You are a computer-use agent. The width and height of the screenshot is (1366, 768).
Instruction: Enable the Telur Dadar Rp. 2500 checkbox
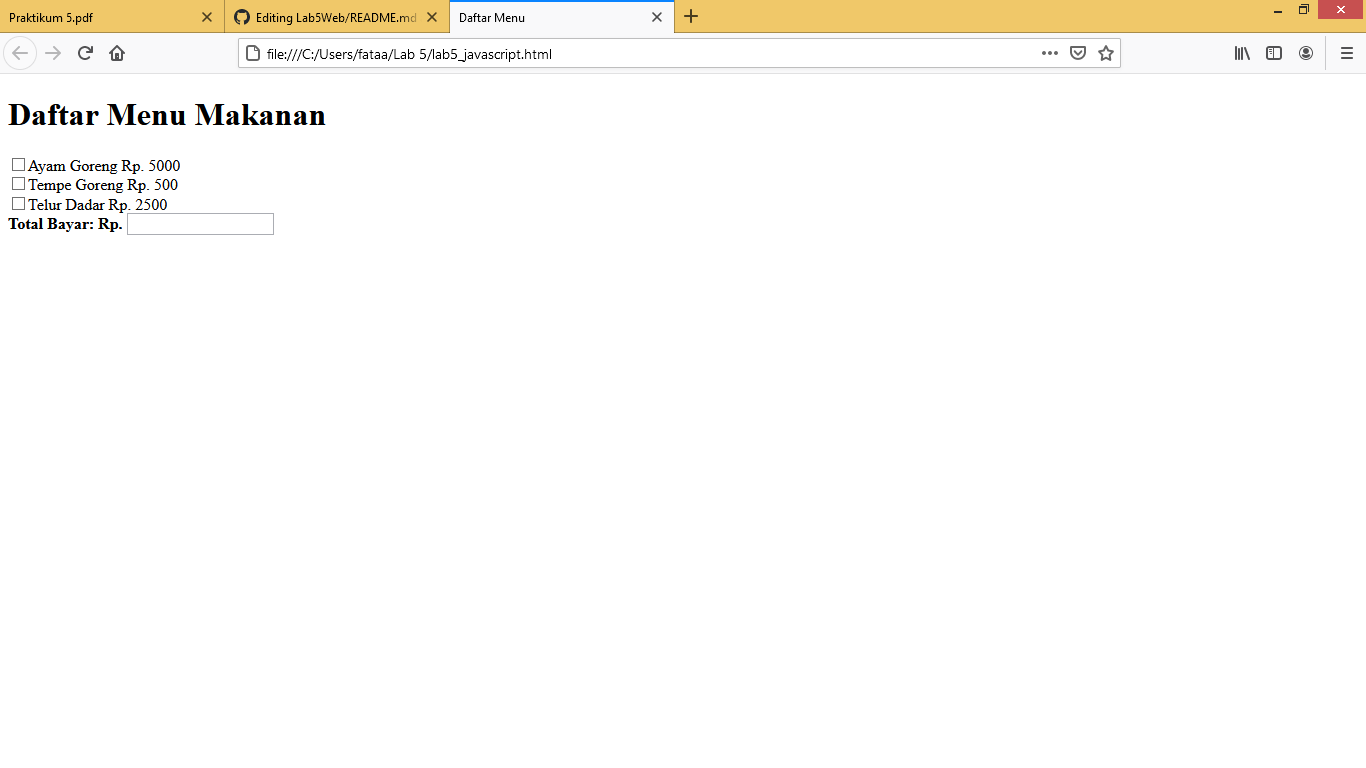pyautogui.click(x=17, y=203)
